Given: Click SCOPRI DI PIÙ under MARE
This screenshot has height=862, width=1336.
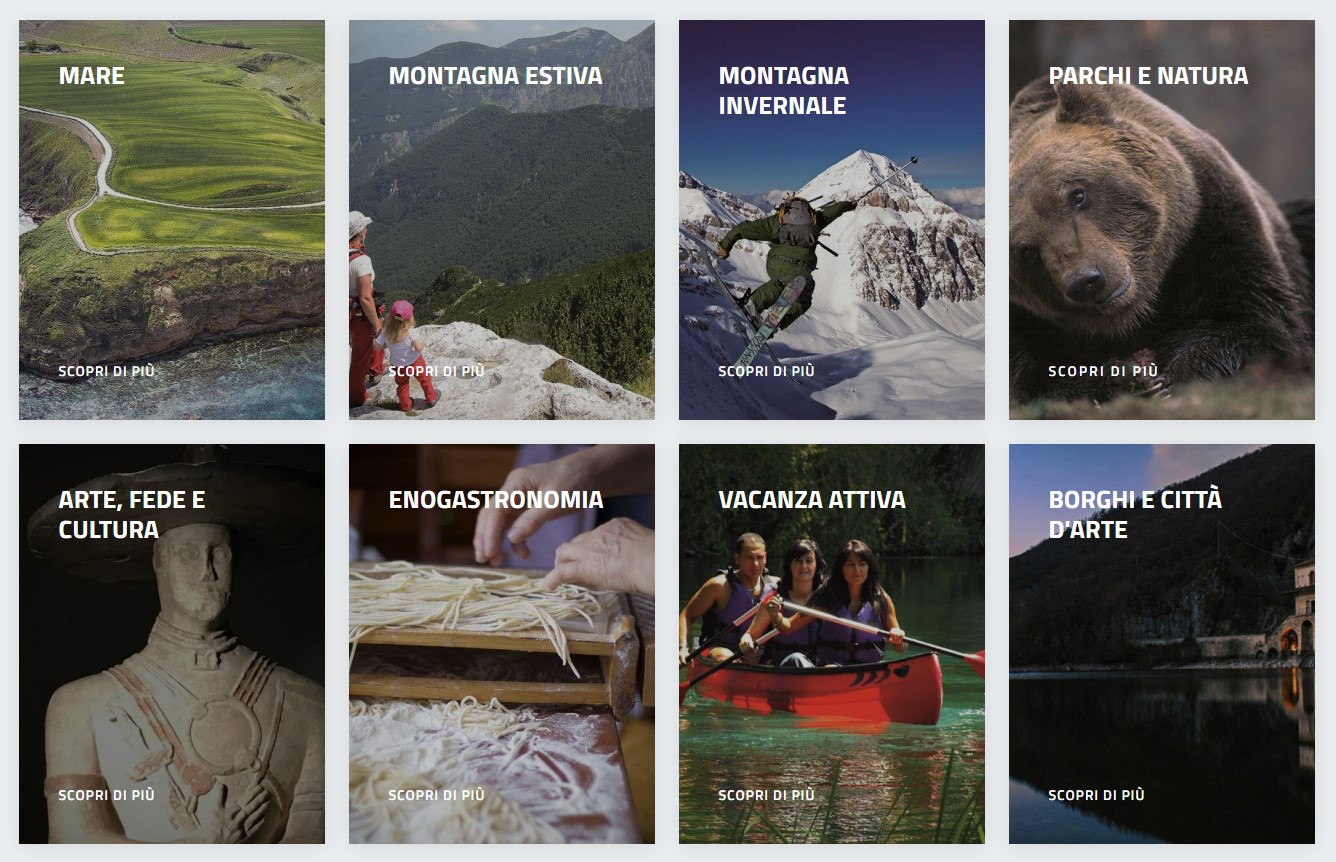Looking at the screenshot, I should point(107,371).
